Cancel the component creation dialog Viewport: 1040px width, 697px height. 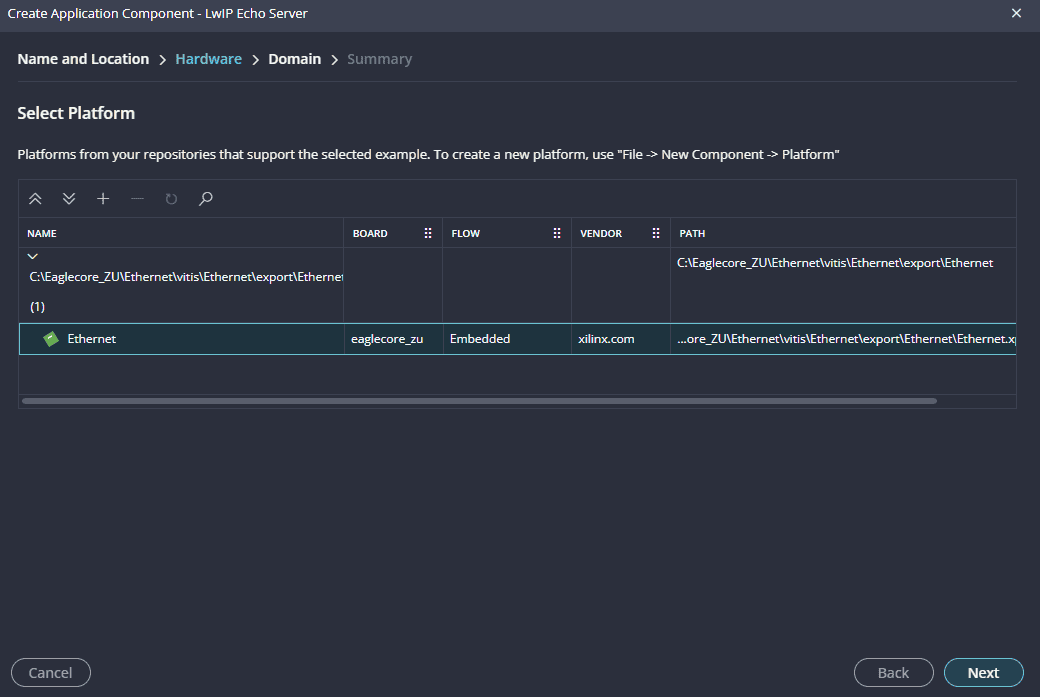click(x=51, y=673)
